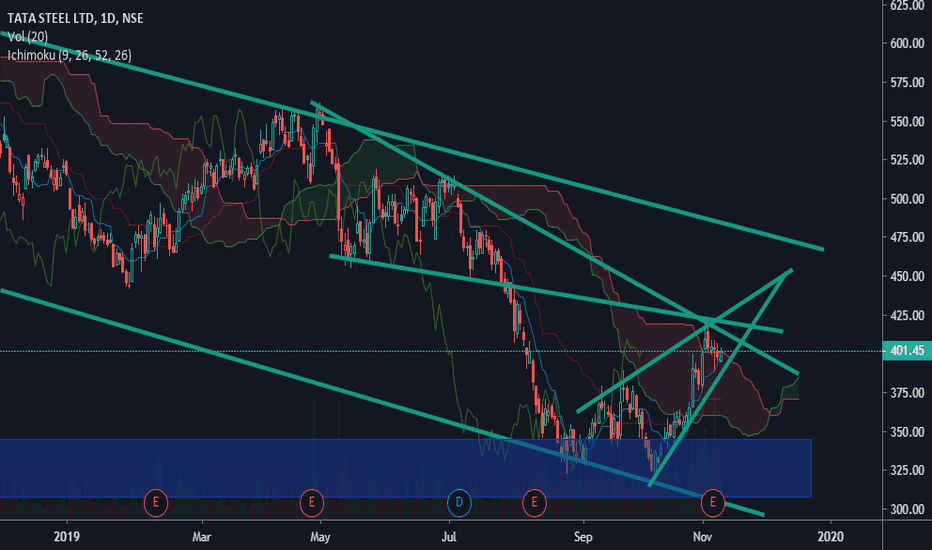The height and width of the screenshot is (550, 932).
Task: Click the TATA STEEL LTD, 1D, NSE title
Action: (x=75, y=18)
